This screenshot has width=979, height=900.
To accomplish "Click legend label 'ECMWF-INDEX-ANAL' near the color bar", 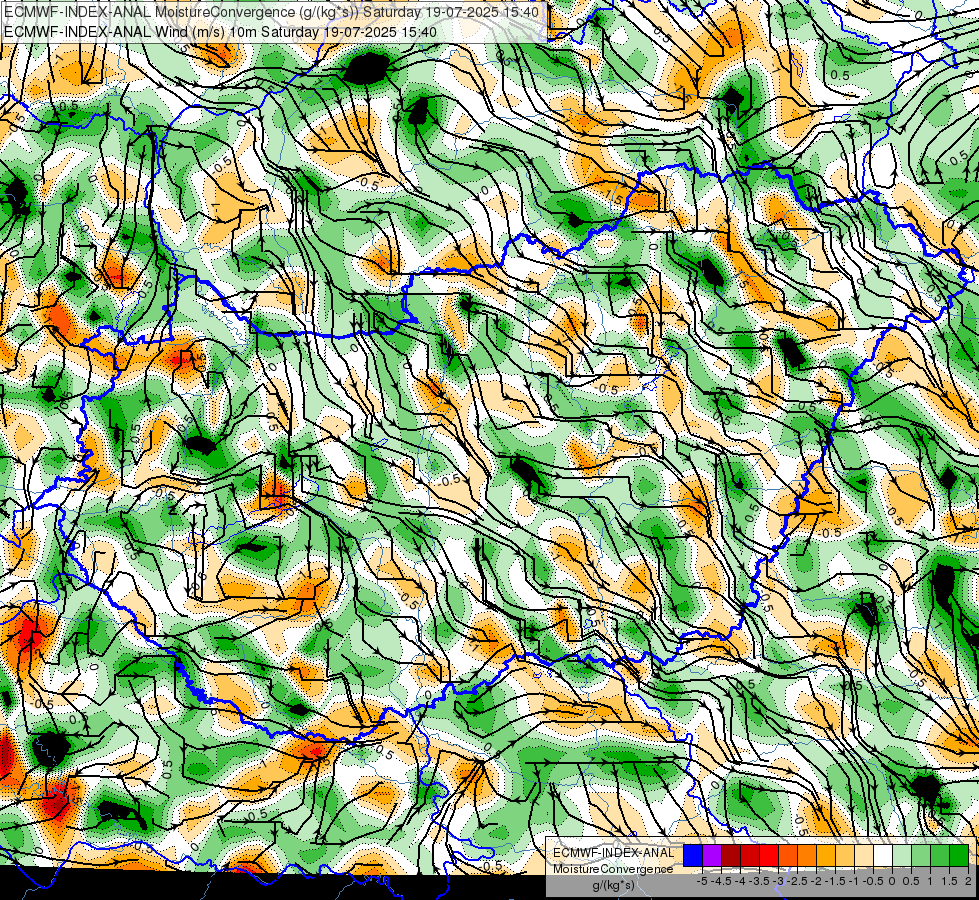I will (x=614, y=853).
